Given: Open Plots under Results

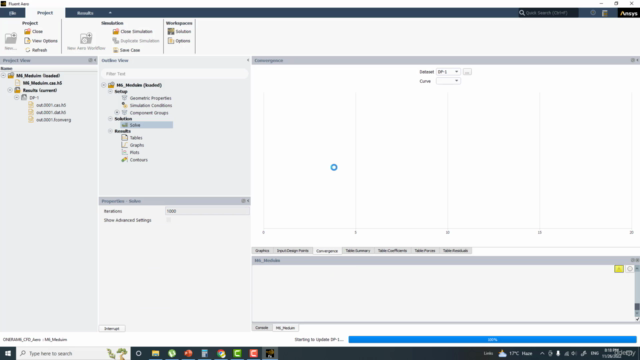Looking at the screenshot, I should 134,152.
